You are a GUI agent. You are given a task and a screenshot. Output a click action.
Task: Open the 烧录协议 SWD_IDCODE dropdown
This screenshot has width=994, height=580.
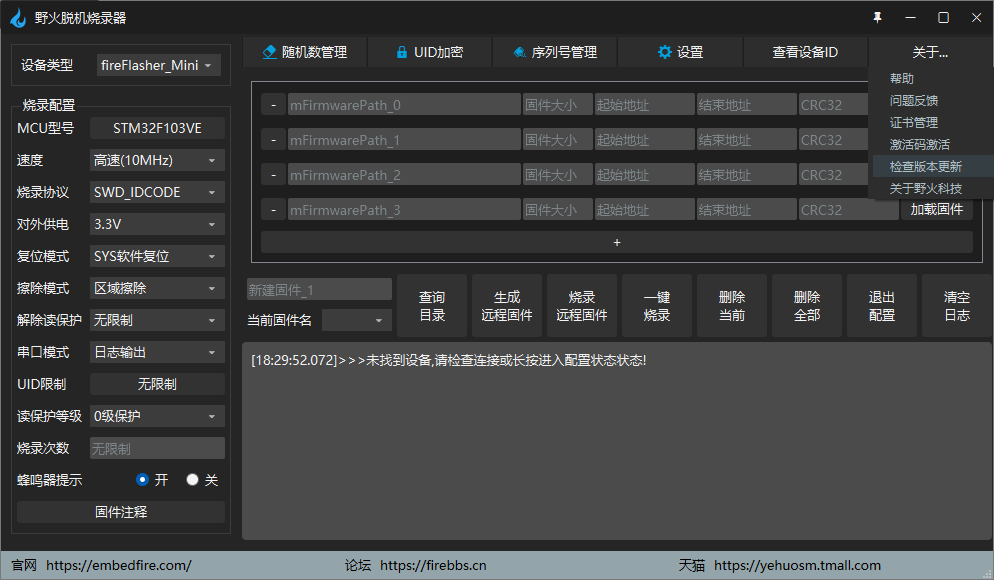157,192
